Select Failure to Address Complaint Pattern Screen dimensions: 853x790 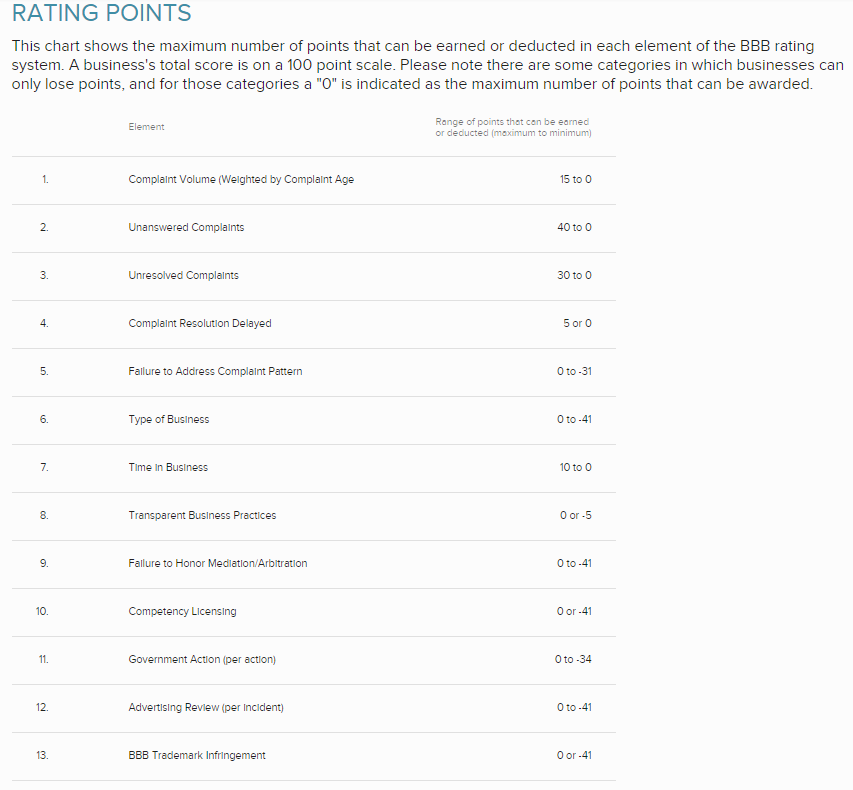coord(215,372)
